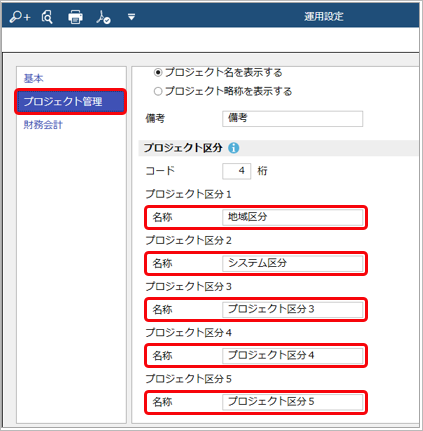The image size is (423, 431).
Task: Open the 財務会計 settings page
Action: [x=43, y=125]
